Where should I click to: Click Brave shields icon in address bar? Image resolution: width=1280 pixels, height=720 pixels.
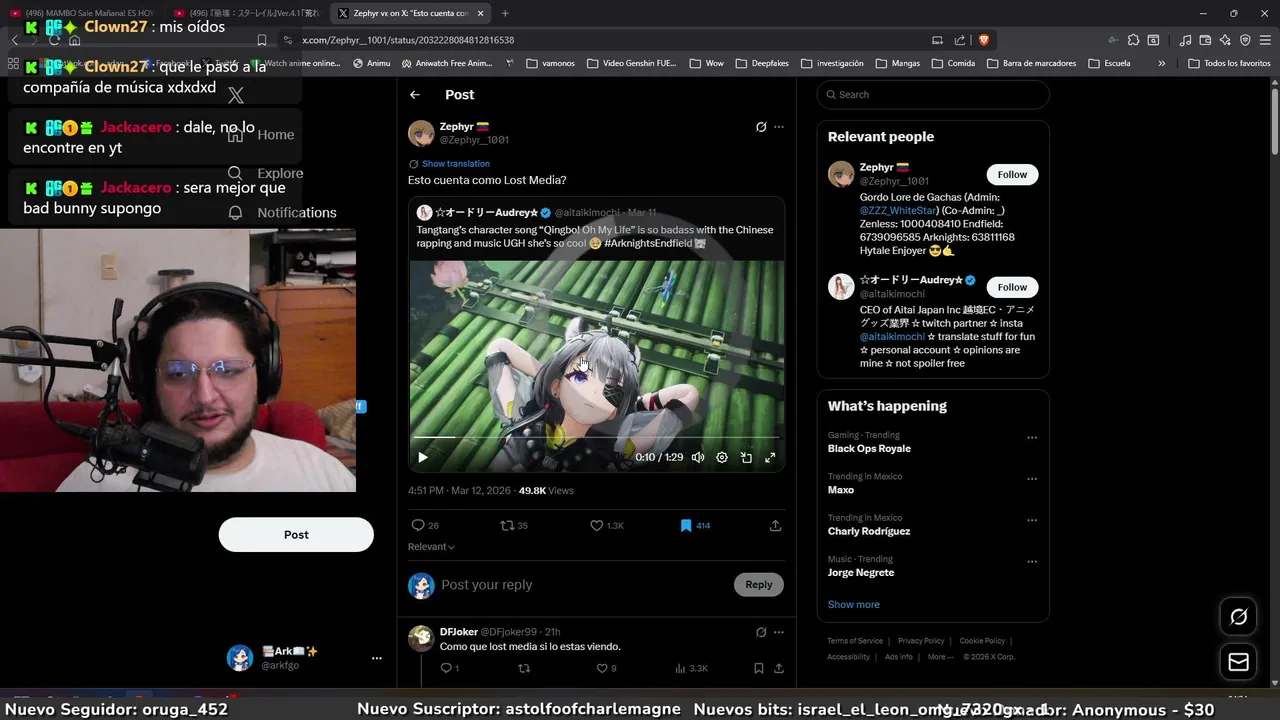pos(984,40)
